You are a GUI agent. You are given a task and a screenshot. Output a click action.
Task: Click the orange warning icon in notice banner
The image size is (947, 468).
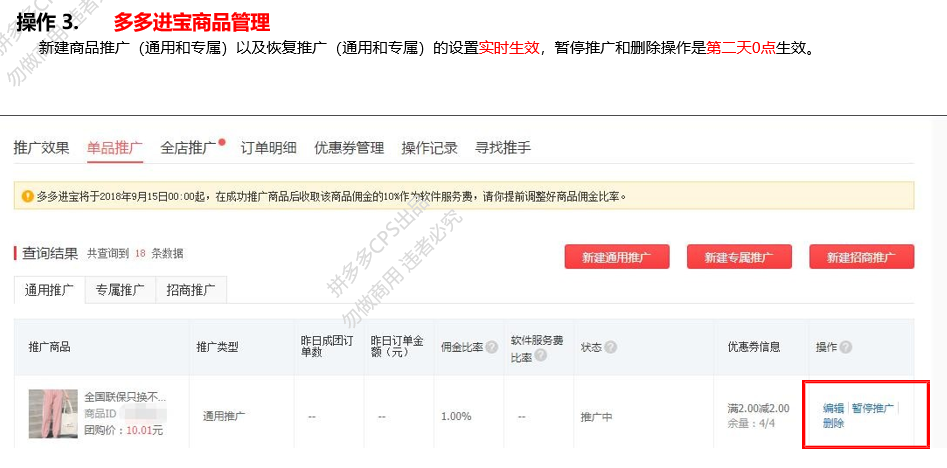coord(27,196)
